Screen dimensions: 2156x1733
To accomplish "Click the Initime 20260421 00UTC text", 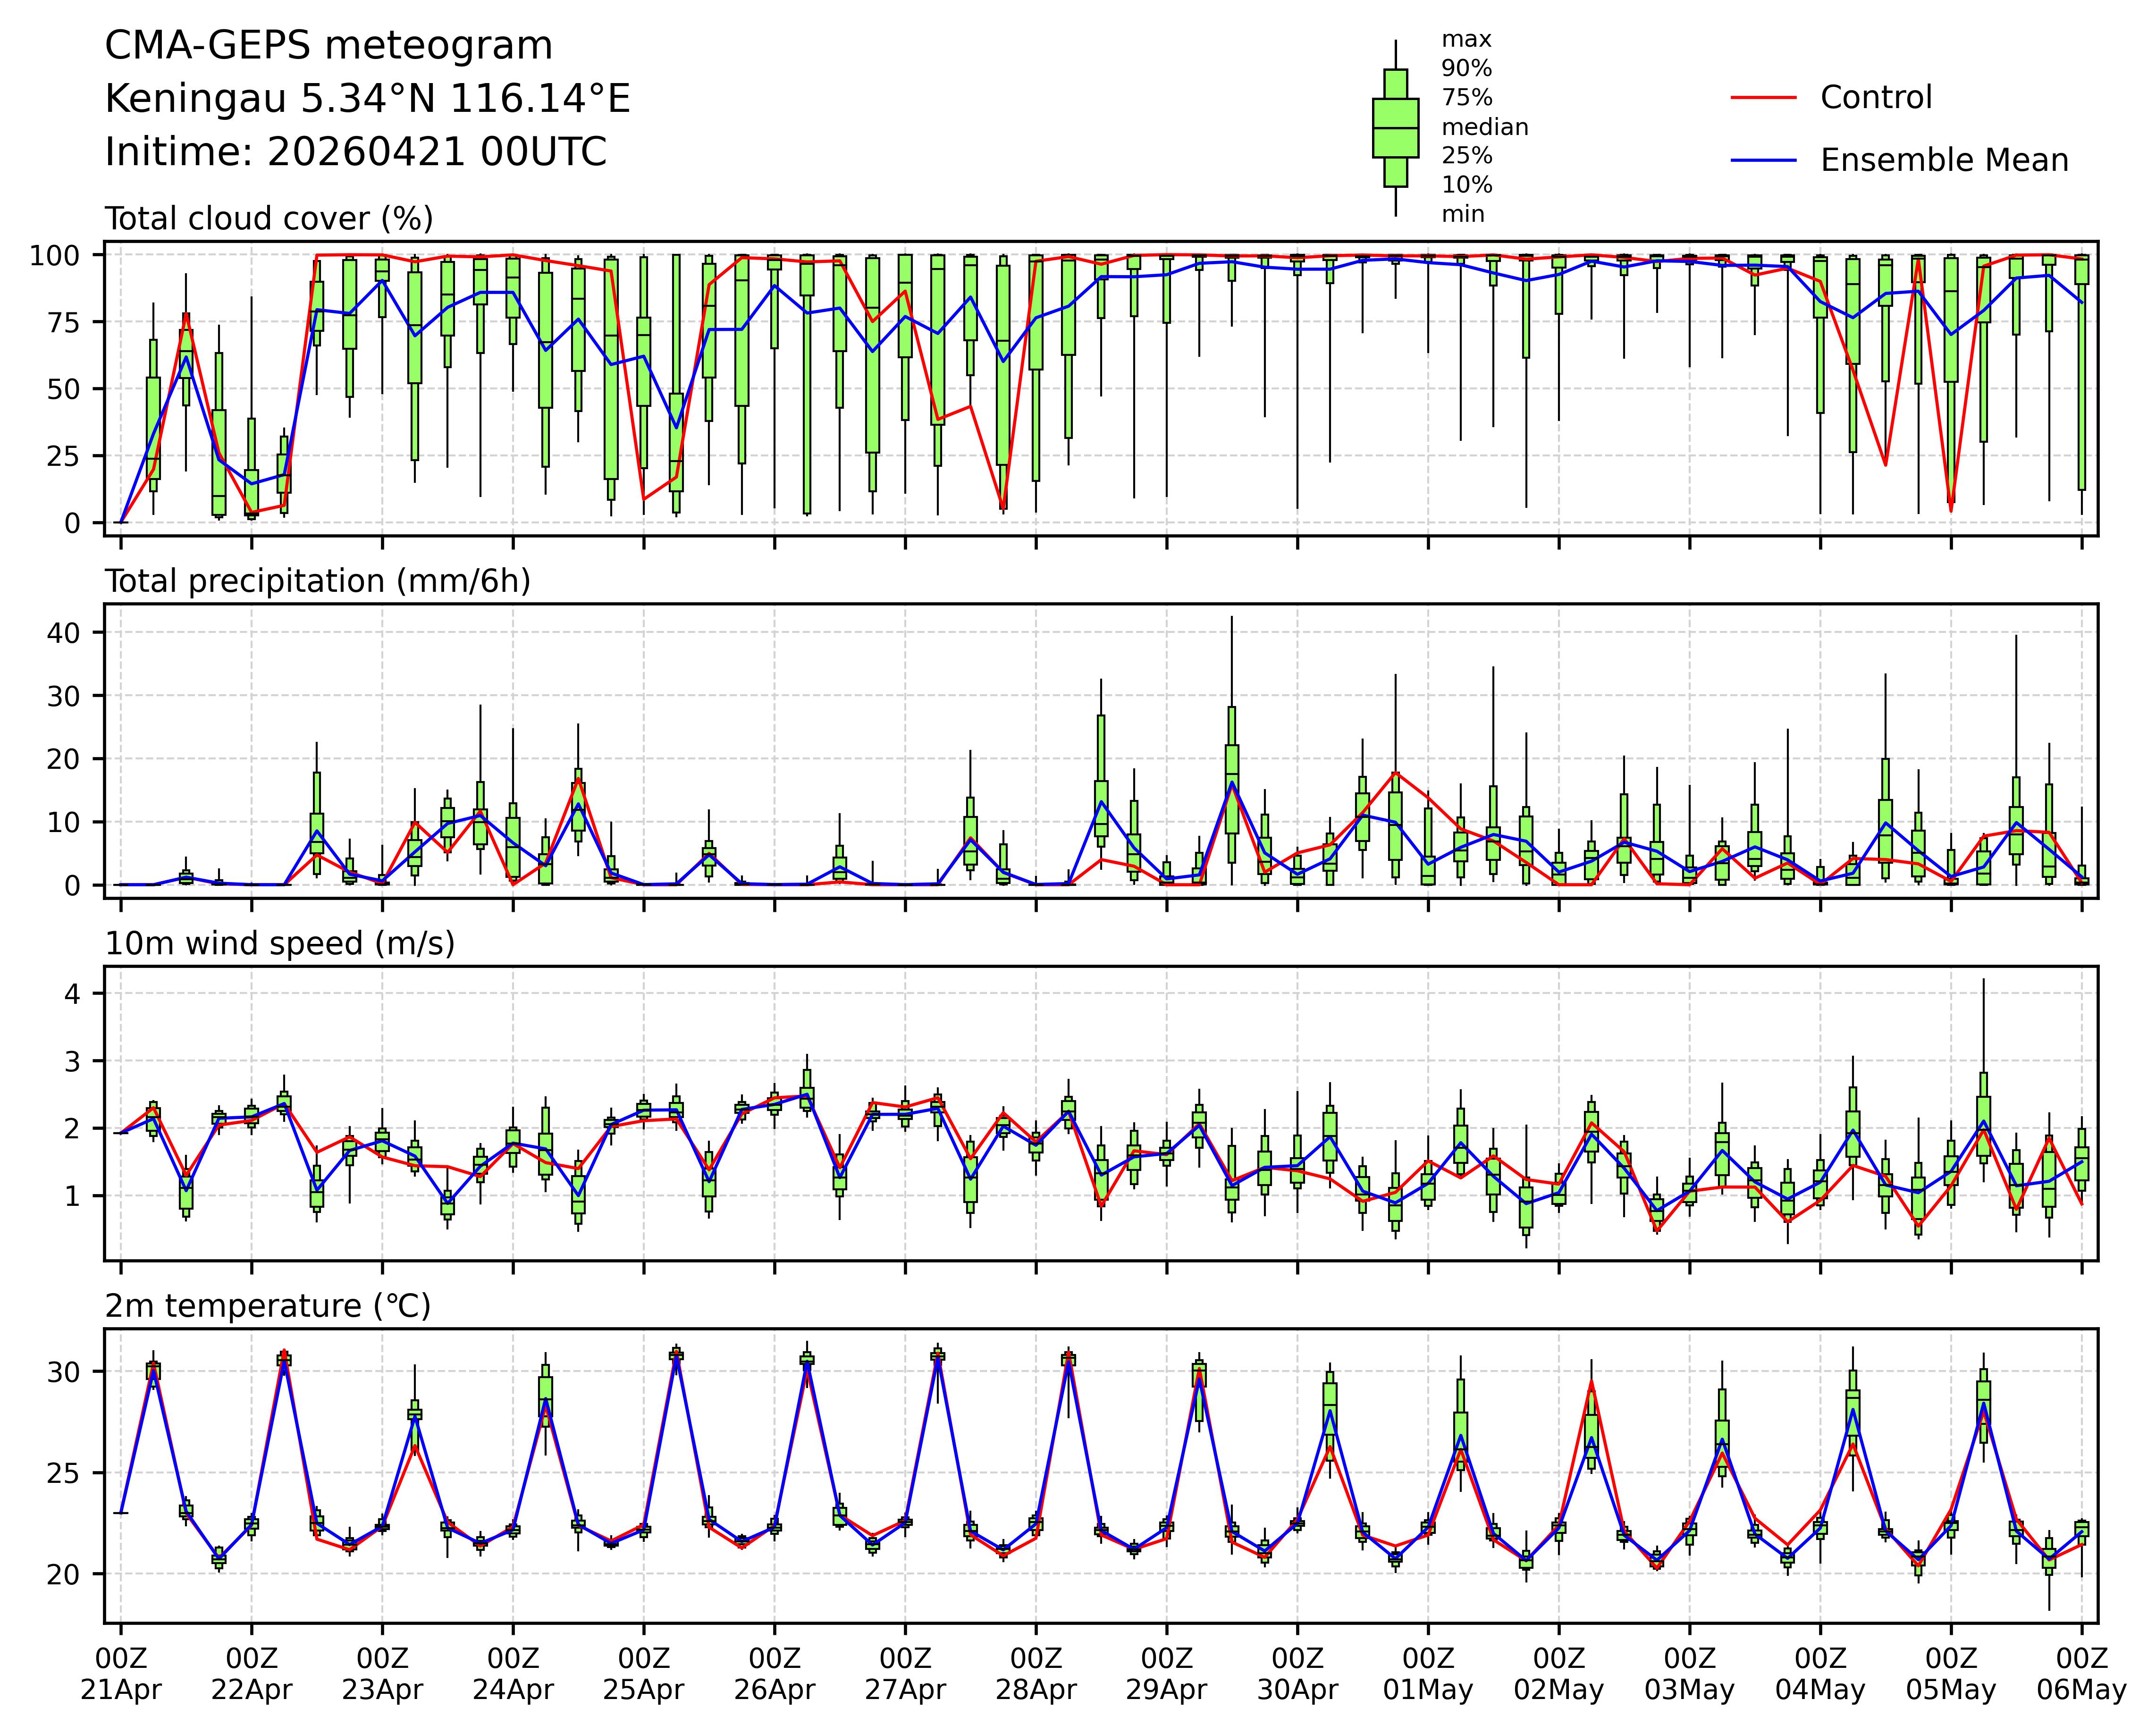I will (x=355, y=152).
